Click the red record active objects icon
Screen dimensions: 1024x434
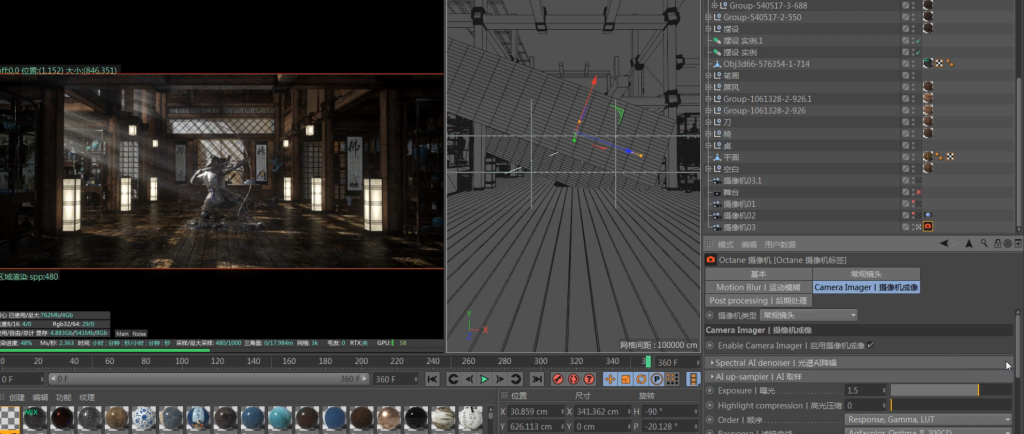pyautogui.click(x=558, y=379)
